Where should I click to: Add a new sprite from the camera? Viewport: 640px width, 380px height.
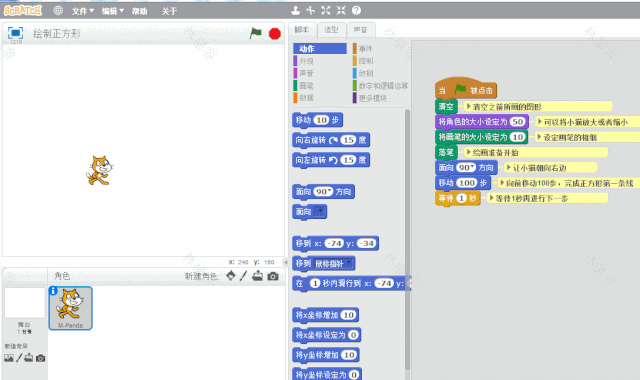click(273, 276)
